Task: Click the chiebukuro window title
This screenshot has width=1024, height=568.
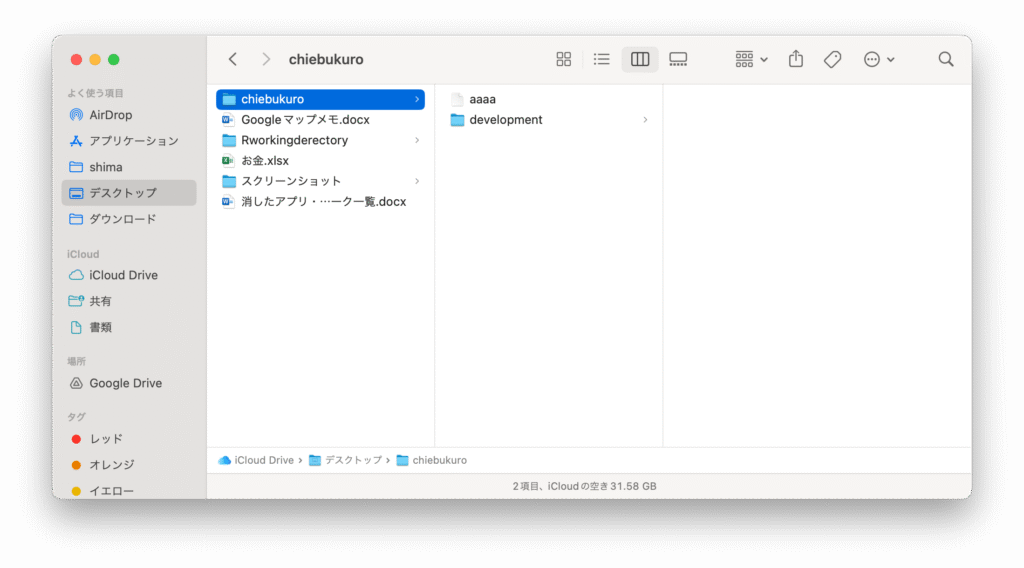Action: 326,59
